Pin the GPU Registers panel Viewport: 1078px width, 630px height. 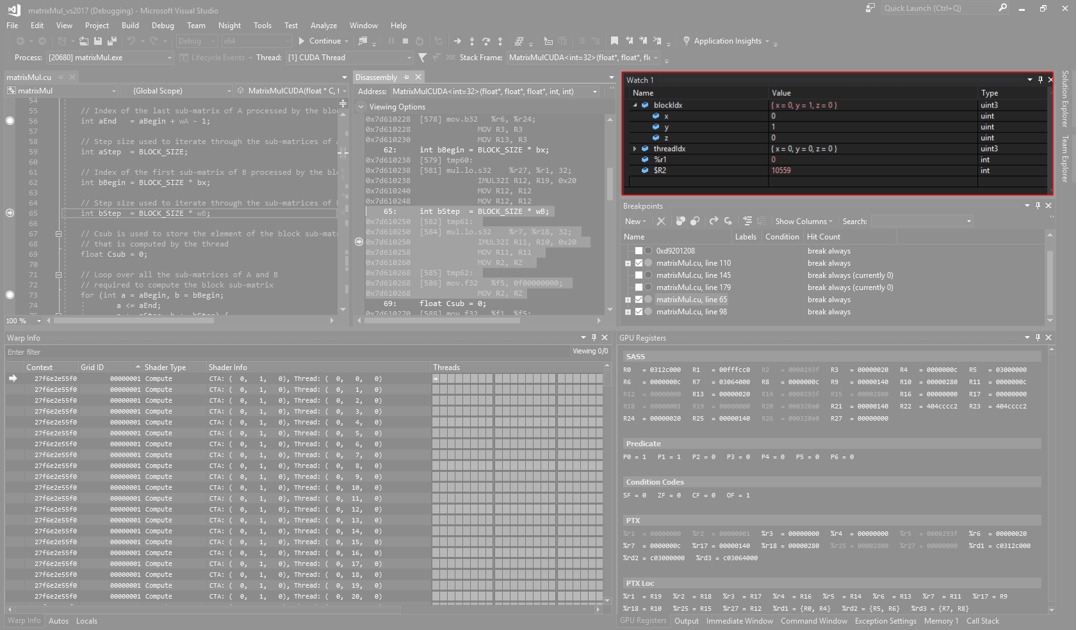coord(1037,338)
